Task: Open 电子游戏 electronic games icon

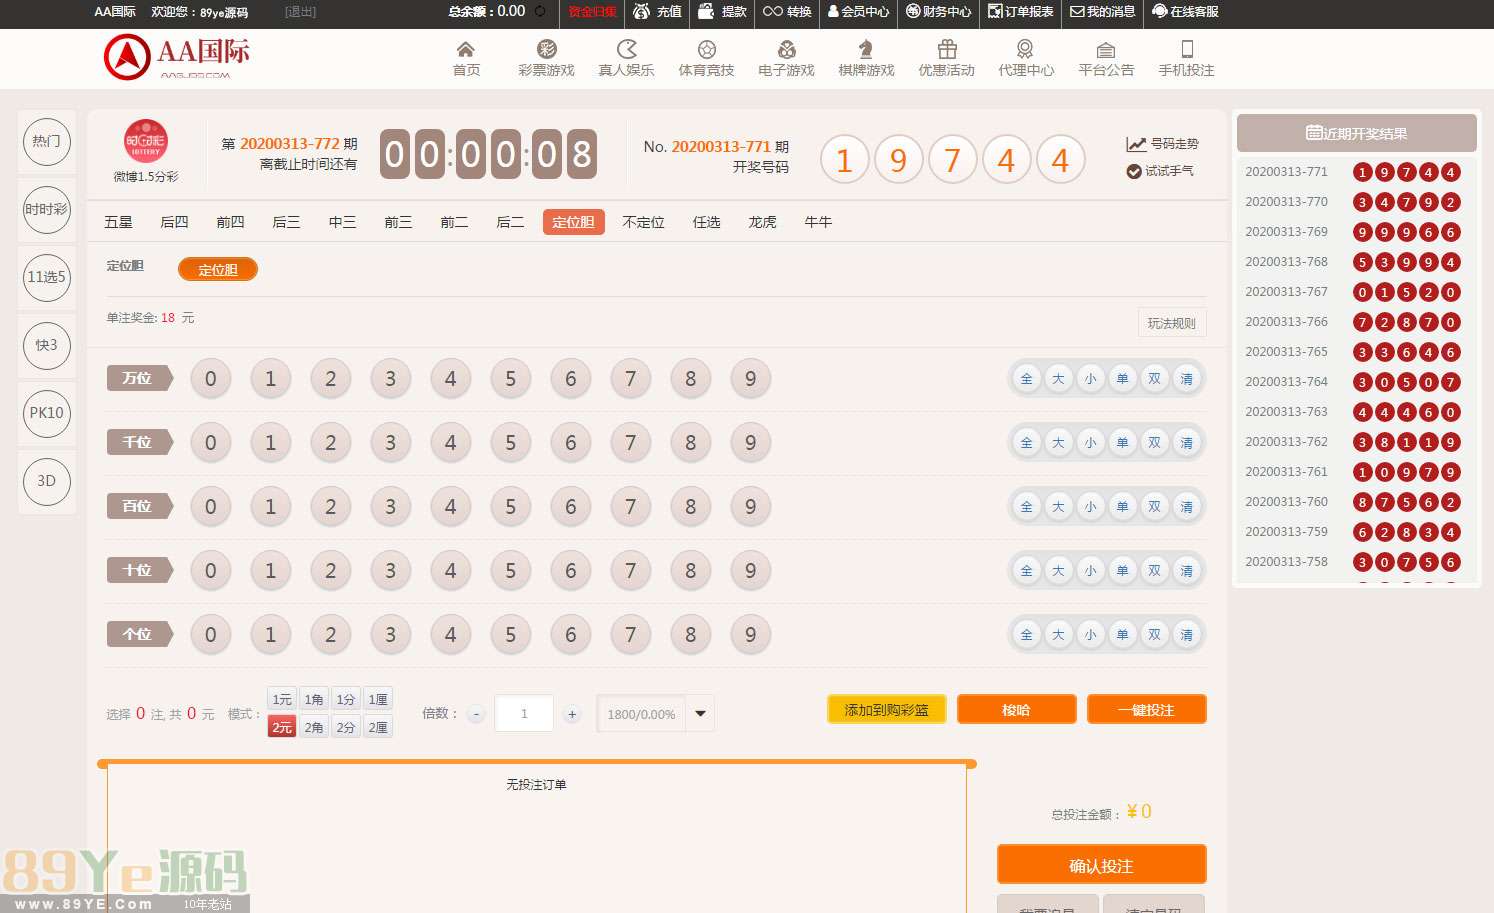Action: tap(786, 49)
